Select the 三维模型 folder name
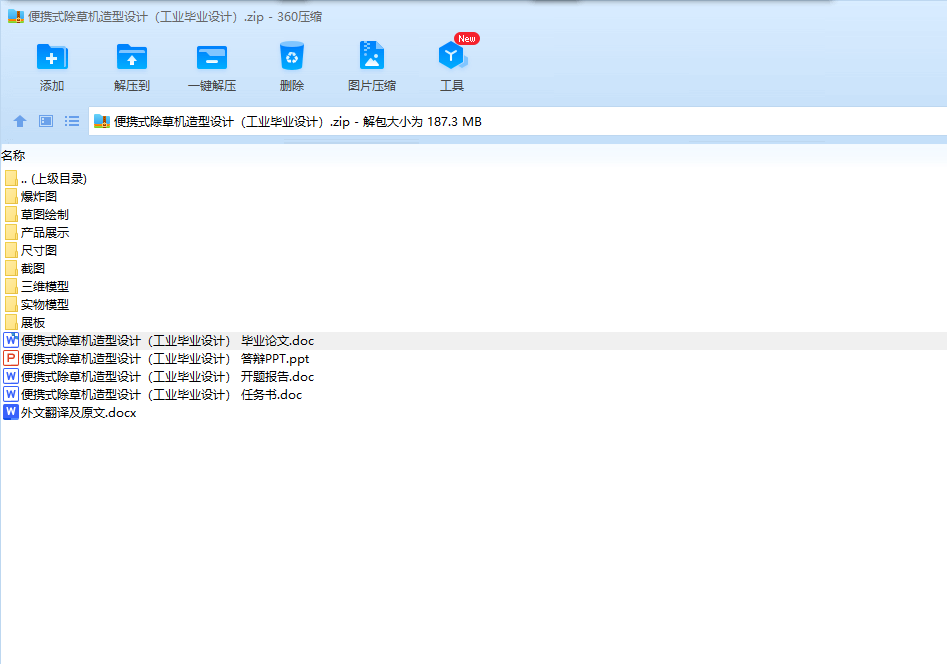The height and width of the screenshot is (664, 947). (45, 286)
